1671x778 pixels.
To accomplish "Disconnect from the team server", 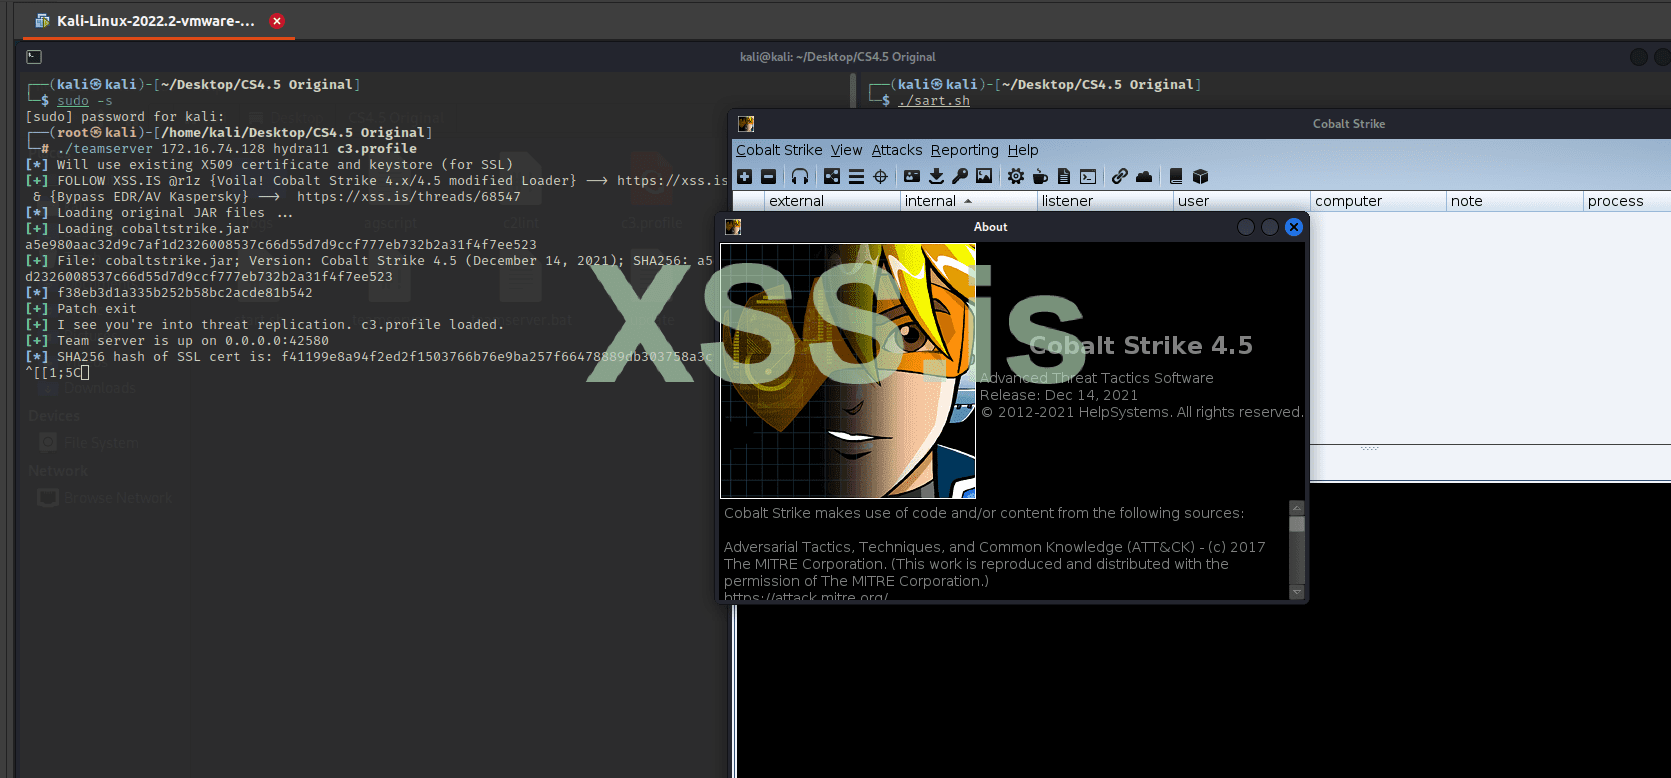I will click(x=768, y=177).
